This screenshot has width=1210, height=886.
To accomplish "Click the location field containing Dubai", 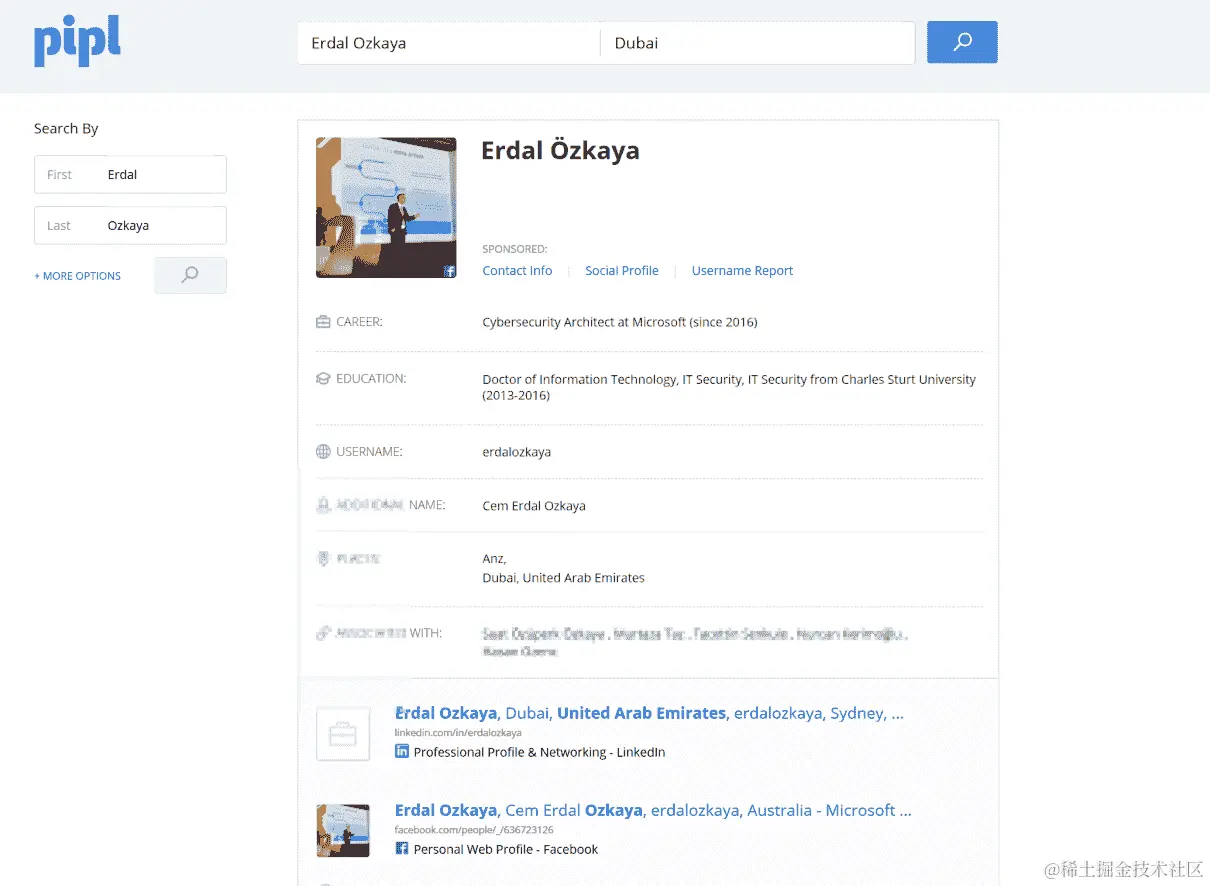I will coord(758,43).
